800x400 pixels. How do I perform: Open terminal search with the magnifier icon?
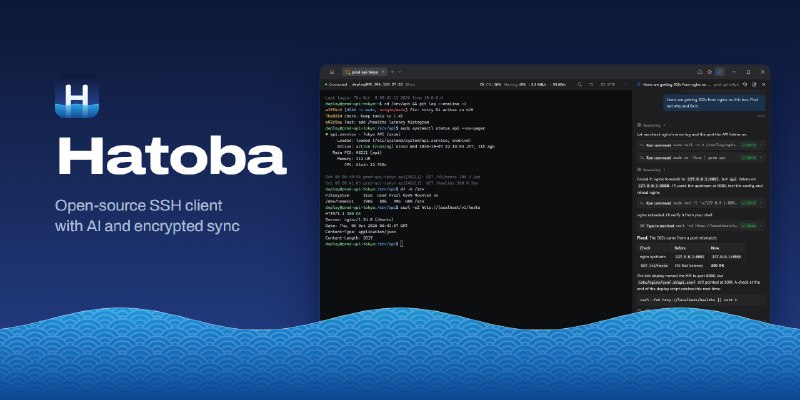click(x=580, y=84)
